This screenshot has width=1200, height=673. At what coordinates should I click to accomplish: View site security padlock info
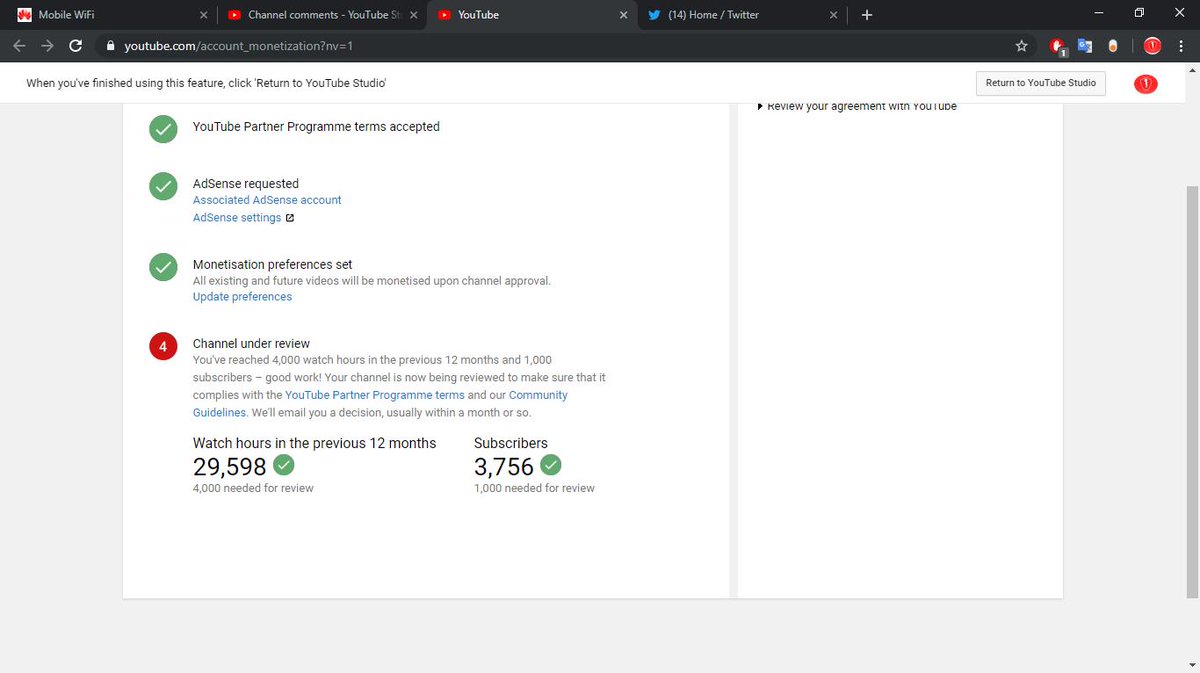pyautogui.click(x=111, y=46)
